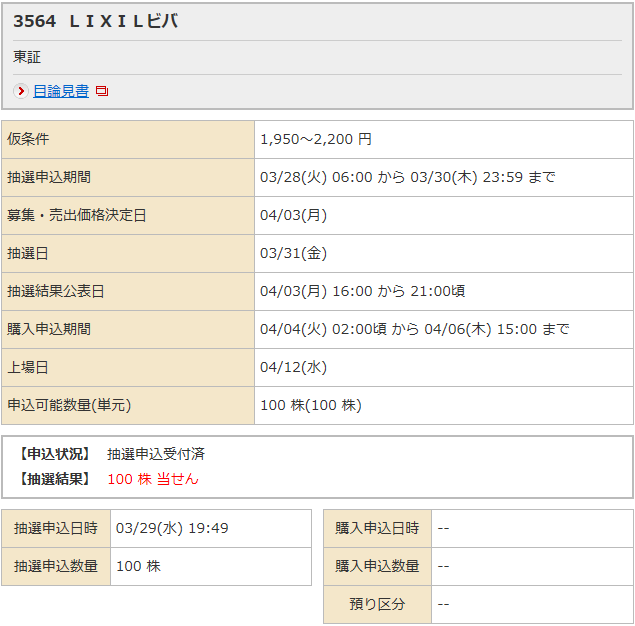Select '04/03(月) 16:00 から 21:00頃' value

[x=362, y=292]
